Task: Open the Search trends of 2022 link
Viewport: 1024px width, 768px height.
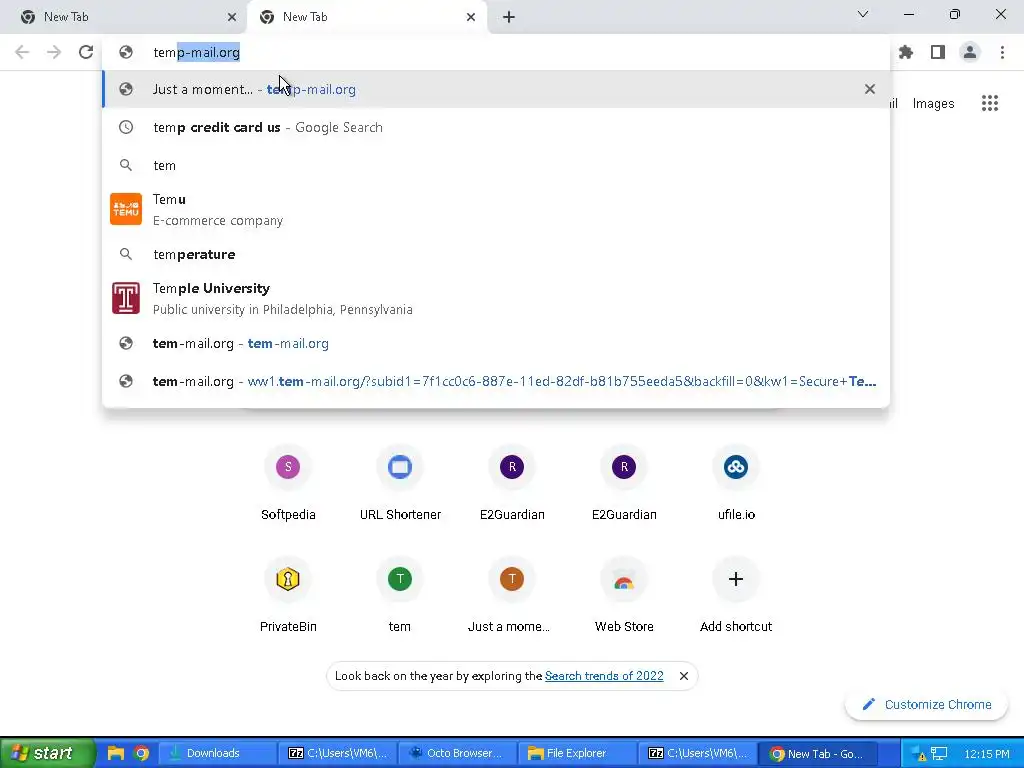Action: click(x=604, y=676)
